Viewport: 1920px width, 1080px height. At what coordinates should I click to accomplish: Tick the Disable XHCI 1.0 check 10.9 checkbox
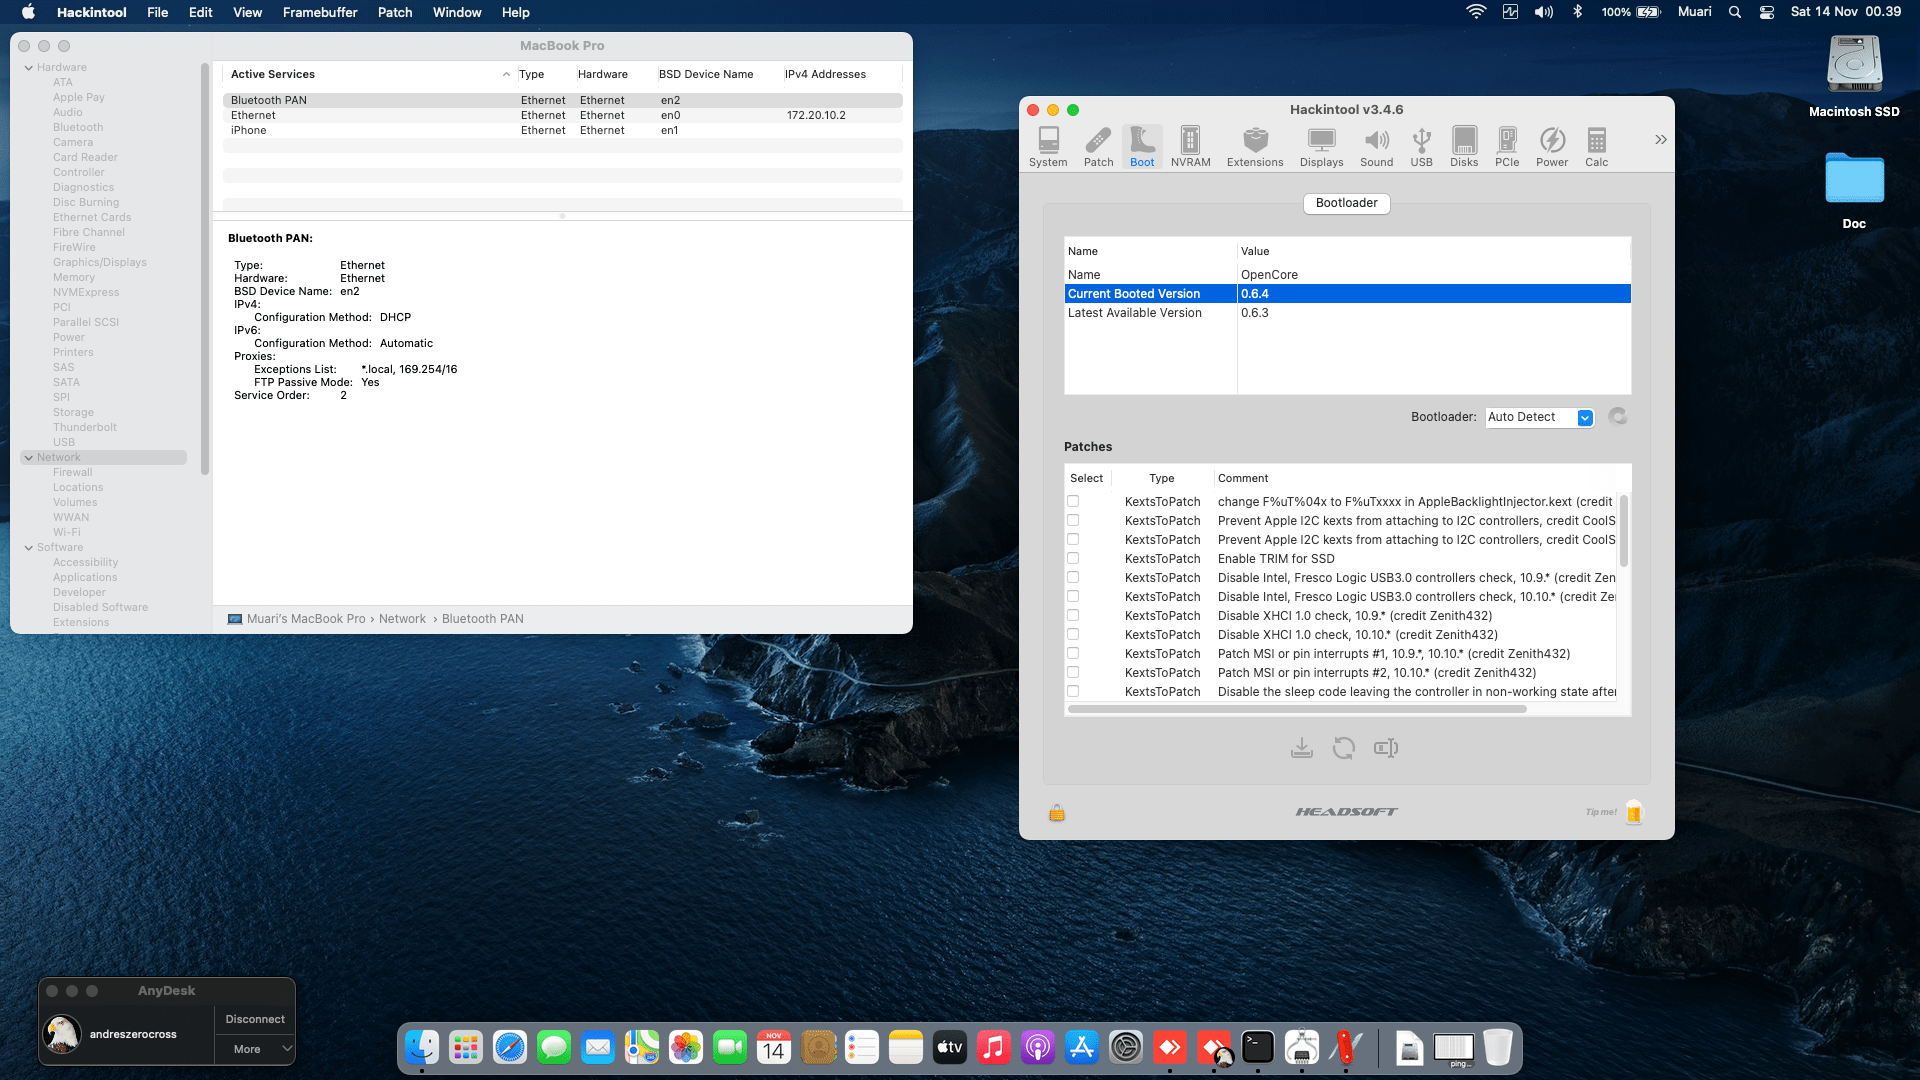pyautogui.click(x=1073, y=615)
